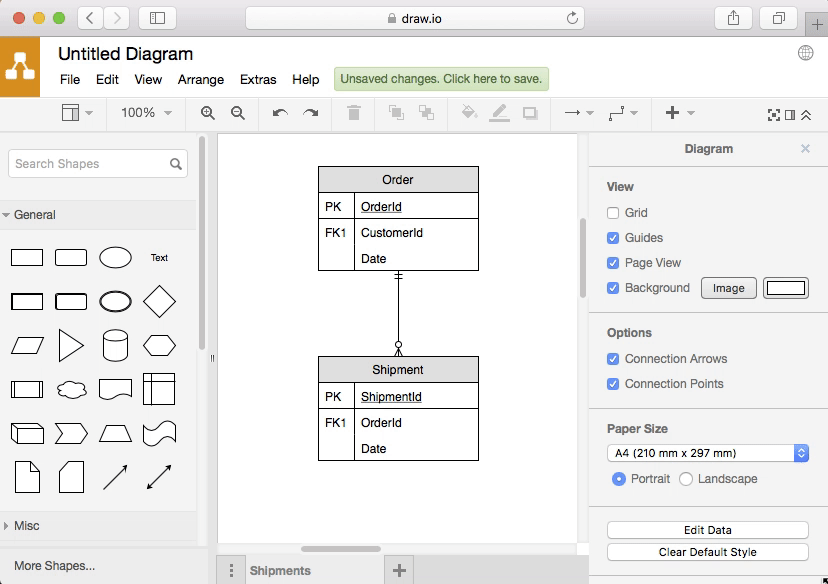This screenshot has height=584, width=828.
Task: Open the background color swatch
Action: coord(785,288)
